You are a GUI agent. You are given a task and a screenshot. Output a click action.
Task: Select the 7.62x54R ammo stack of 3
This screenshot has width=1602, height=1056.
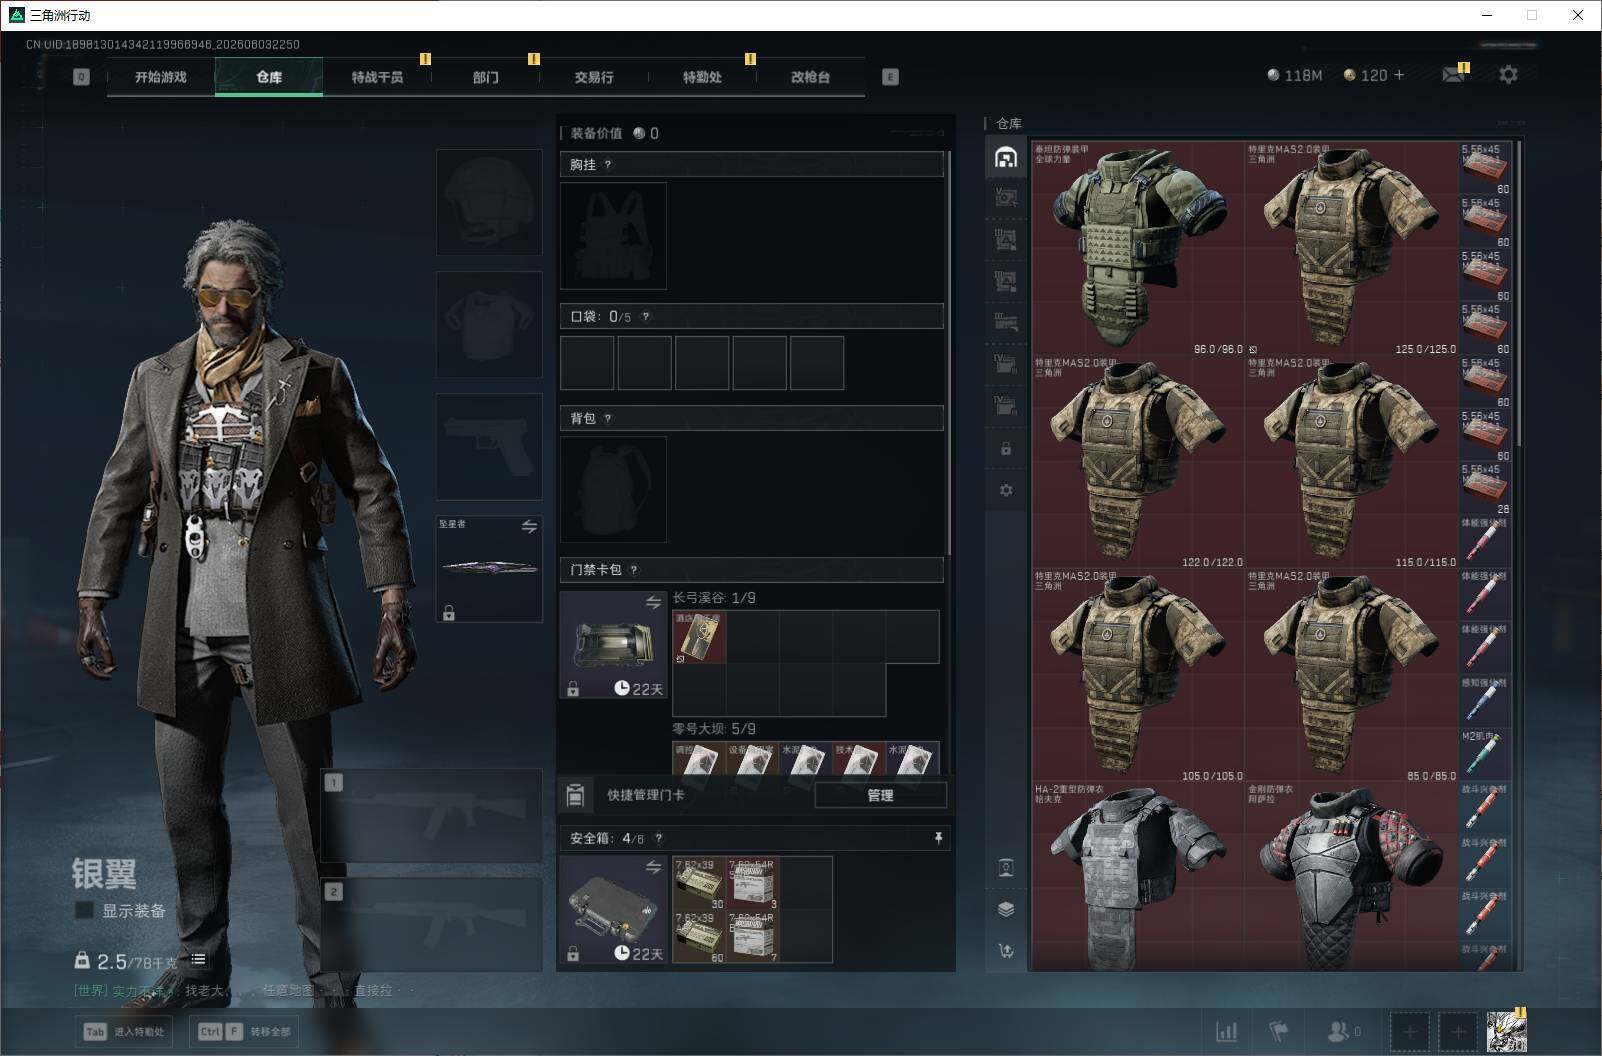(753, 883)
